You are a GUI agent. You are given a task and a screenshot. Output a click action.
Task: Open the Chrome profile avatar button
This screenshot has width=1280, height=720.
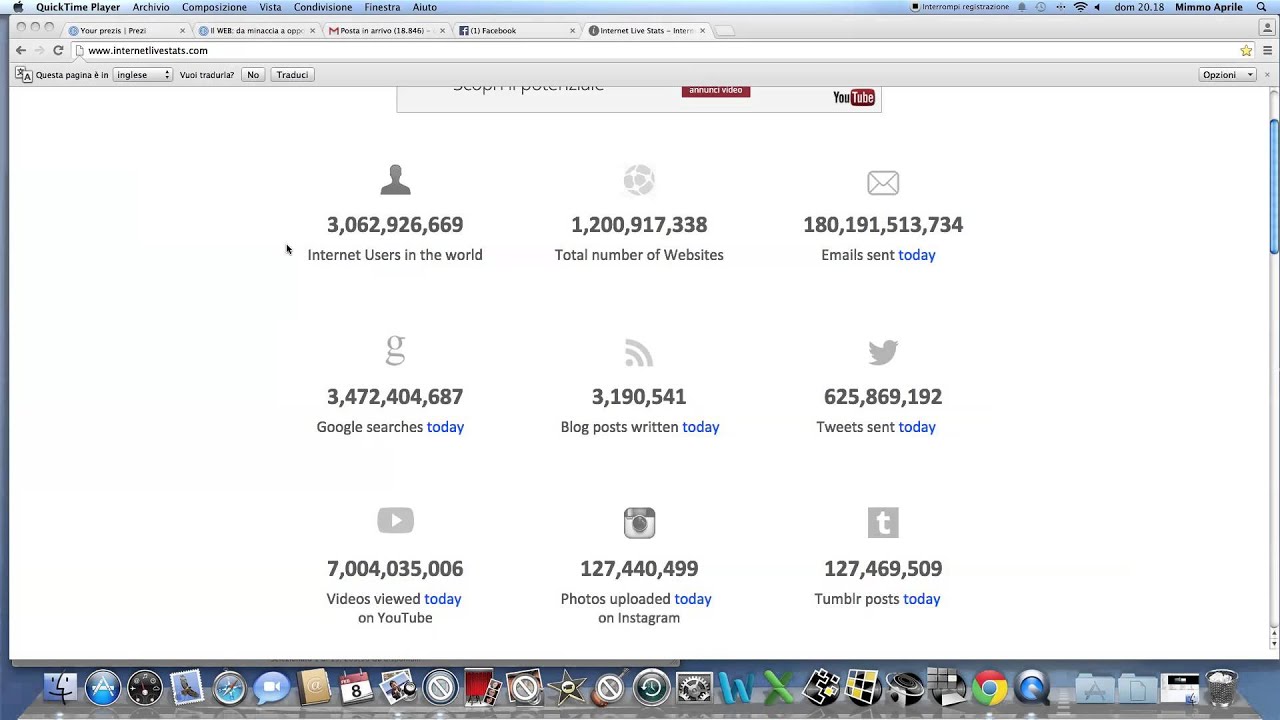(x=1267, y=28)
